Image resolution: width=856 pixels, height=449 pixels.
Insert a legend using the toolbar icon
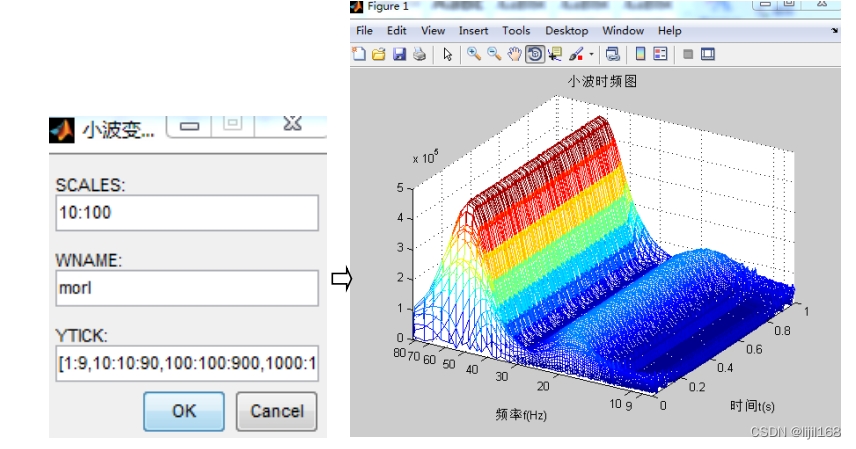click(x=661, y=54)
